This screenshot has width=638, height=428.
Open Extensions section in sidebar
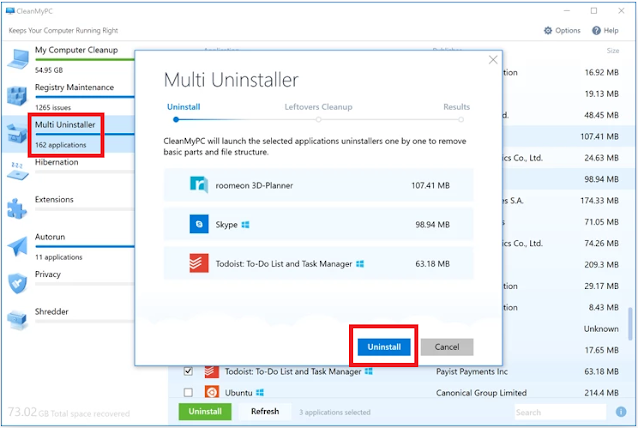point(54,200)
